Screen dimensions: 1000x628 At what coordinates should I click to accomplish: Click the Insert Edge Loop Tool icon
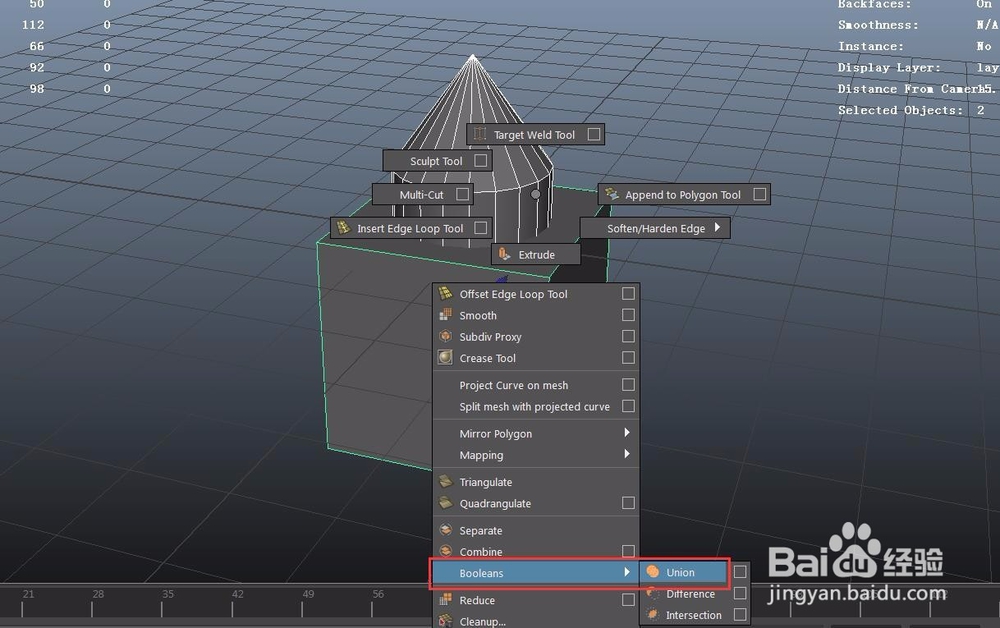[x=344, y=228]
